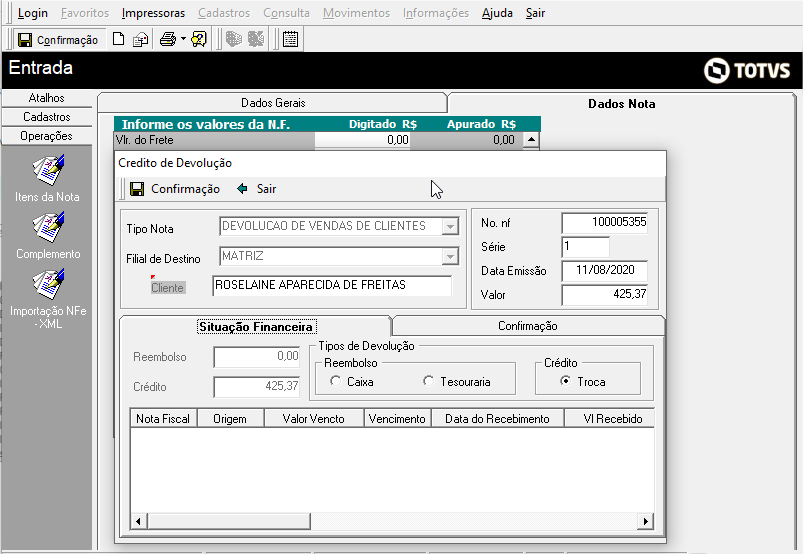Open the Atalhos sidebar section
This screenshot has height=554, width=803.
[47, 98]
